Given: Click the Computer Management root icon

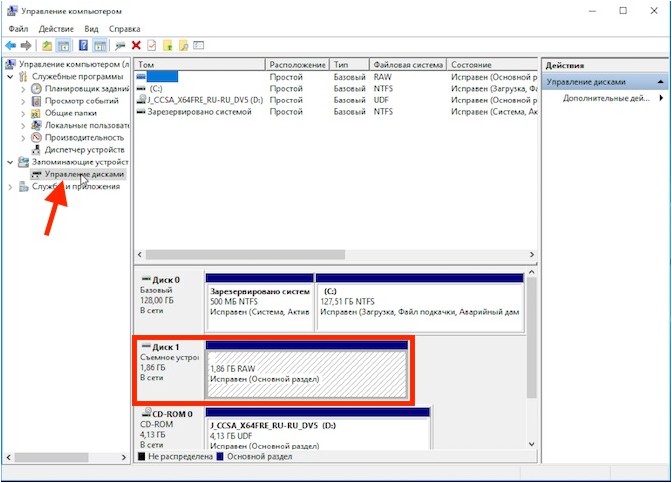Looking at the screenshot, I should (10, 64).
